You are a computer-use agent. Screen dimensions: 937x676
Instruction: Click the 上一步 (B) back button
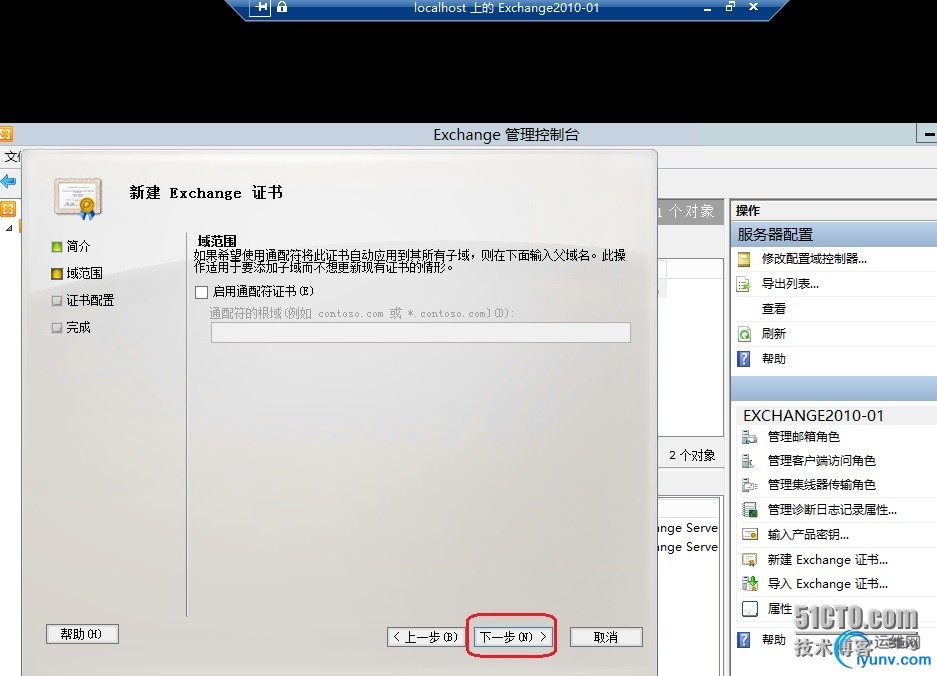(425, 637)
